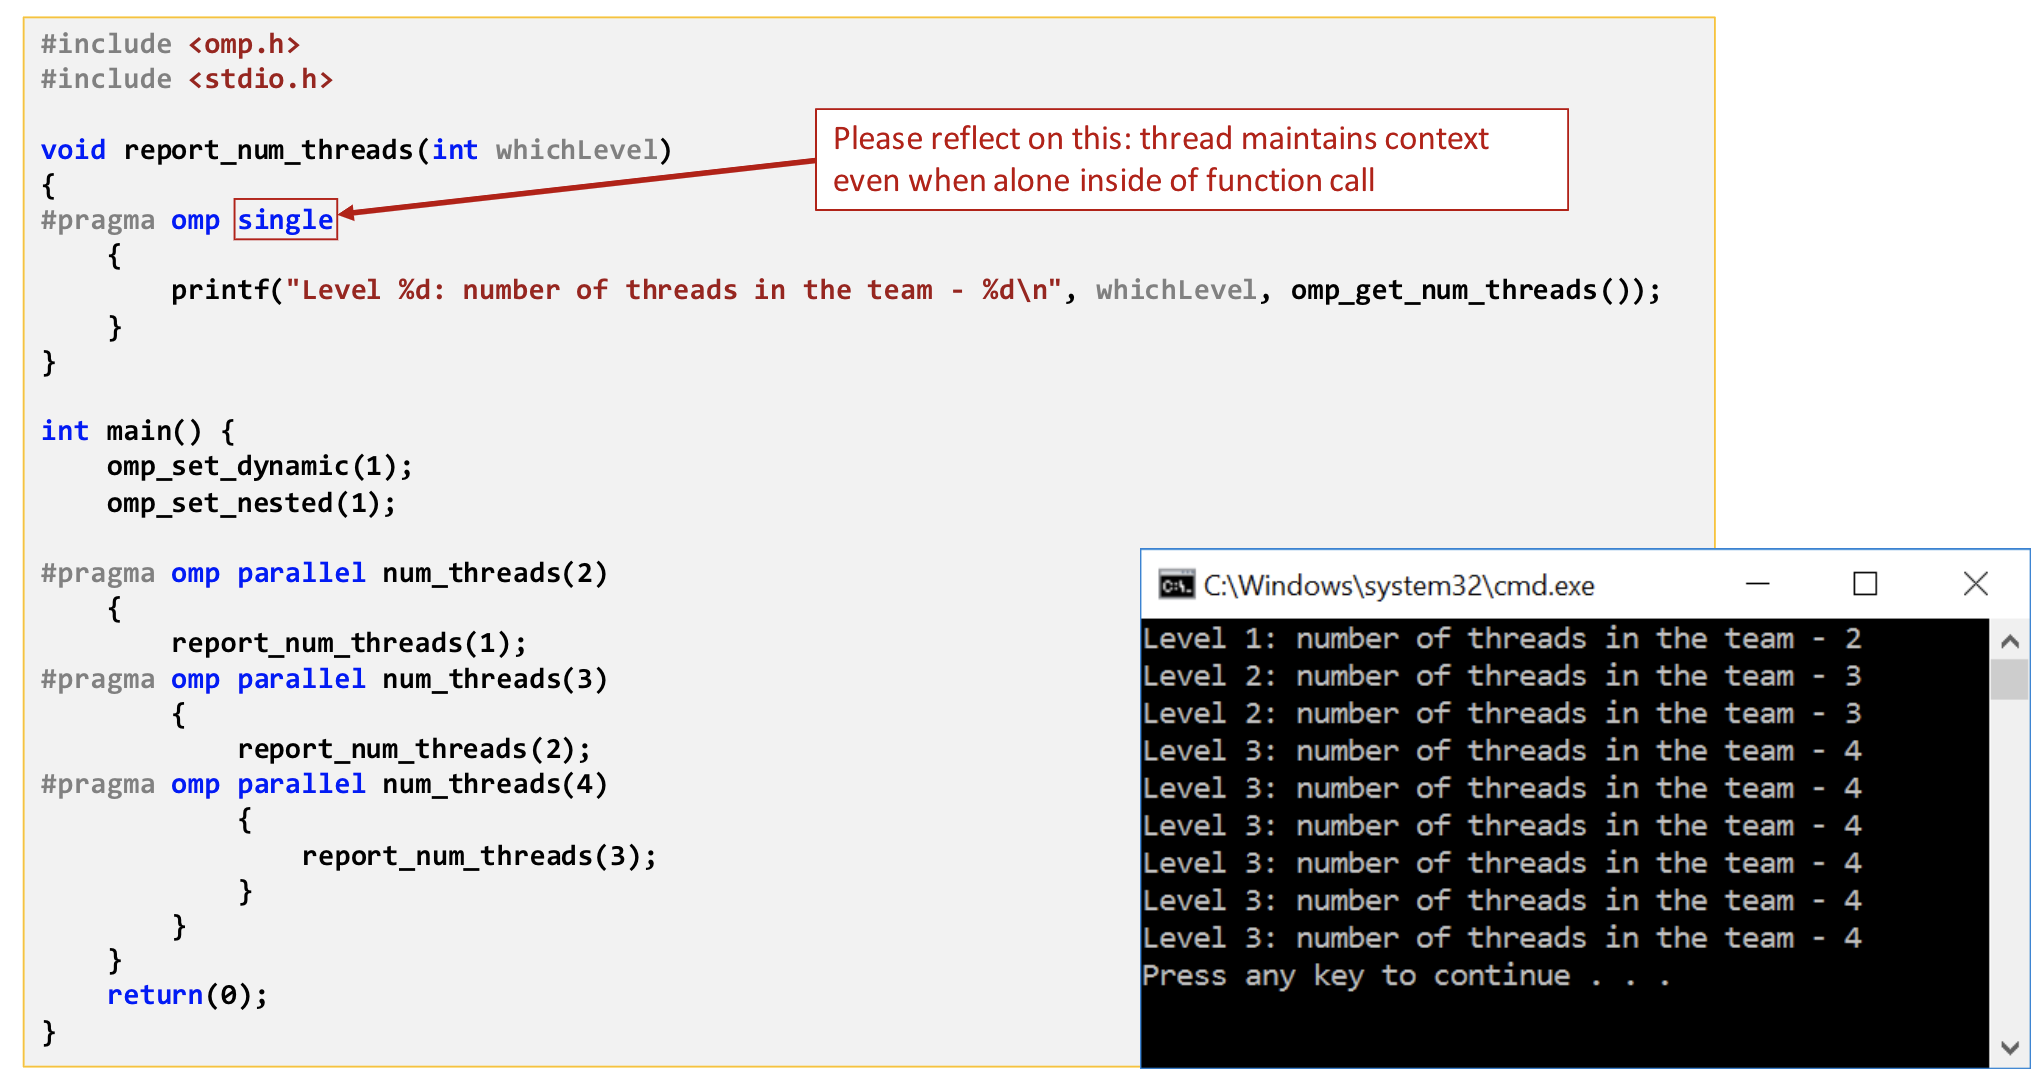The image size is (2044, 1080).
Task: Click the return(0) statement
Action: (x=188, y=996)
